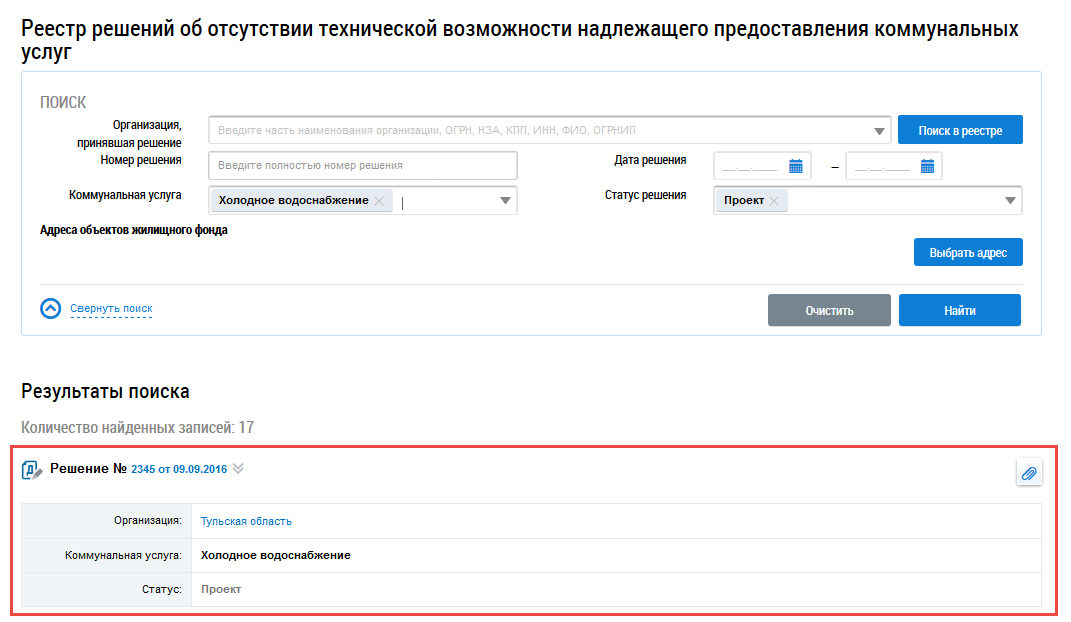The image size is (1071, 622).
Task: Click the Найти search button
Action: tap(959, 310)
